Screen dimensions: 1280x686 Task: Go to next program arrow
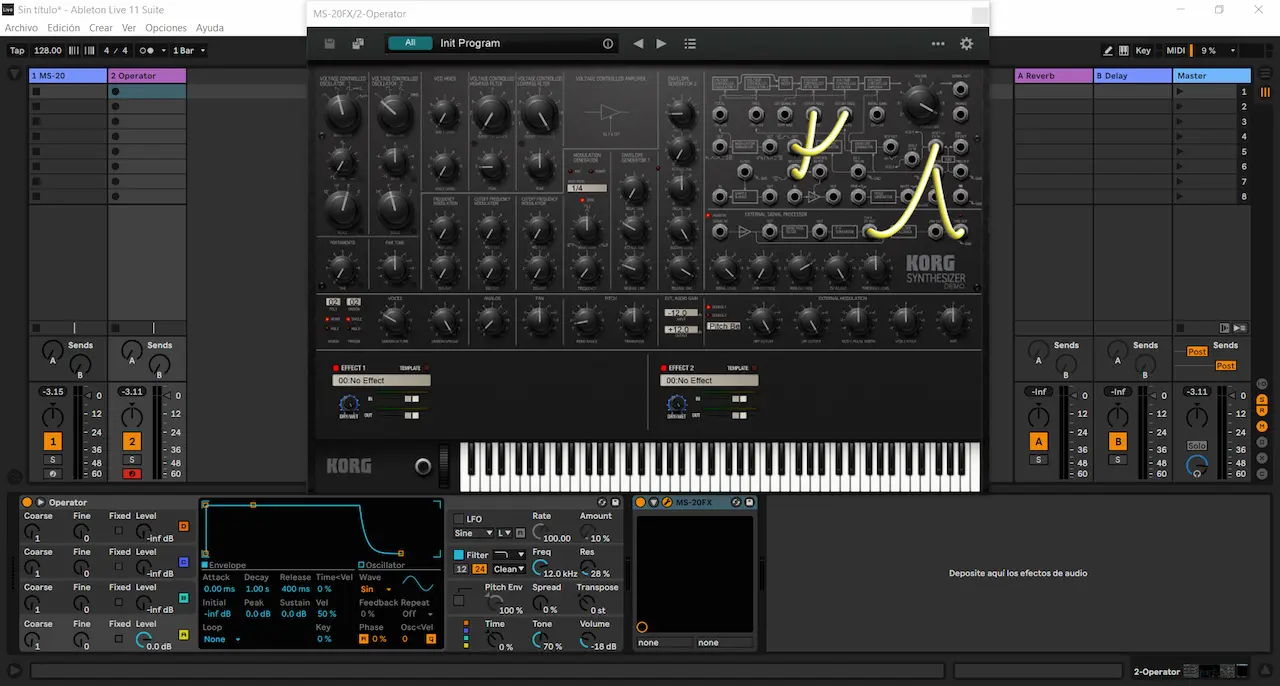661,44
